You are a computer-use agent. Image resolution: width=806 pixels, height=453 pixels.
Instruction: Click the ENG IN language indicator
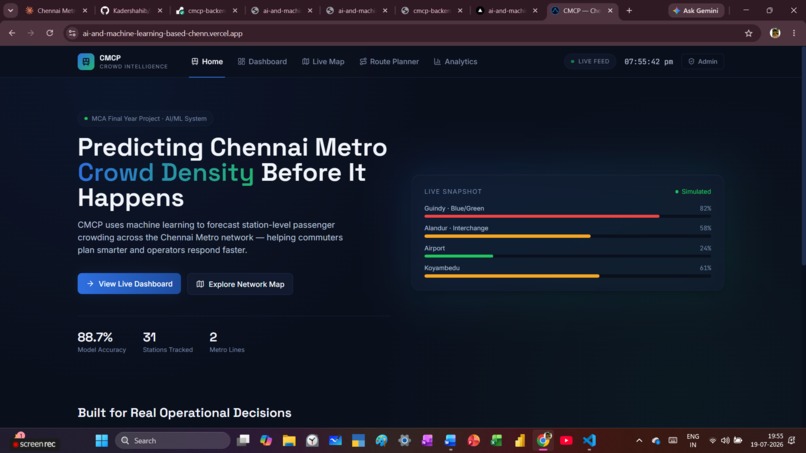coord(692,441)
